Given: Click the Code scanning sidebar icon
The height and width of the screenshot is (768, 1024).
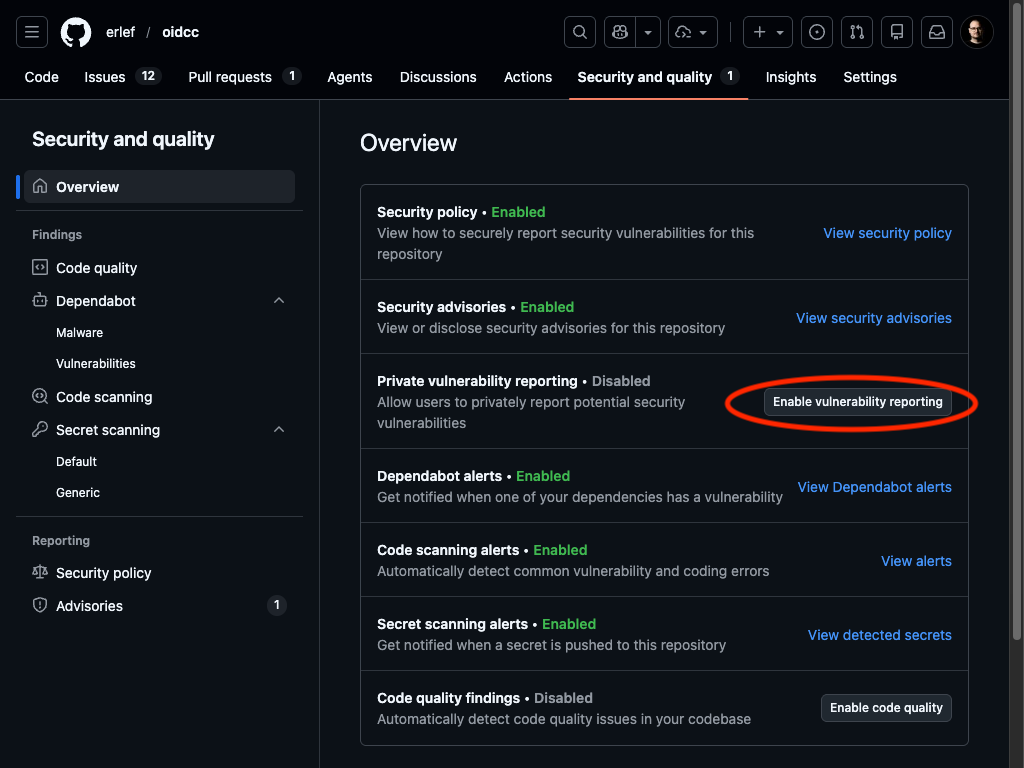Looking at the screenshot, I should click(x=40, y=396).
